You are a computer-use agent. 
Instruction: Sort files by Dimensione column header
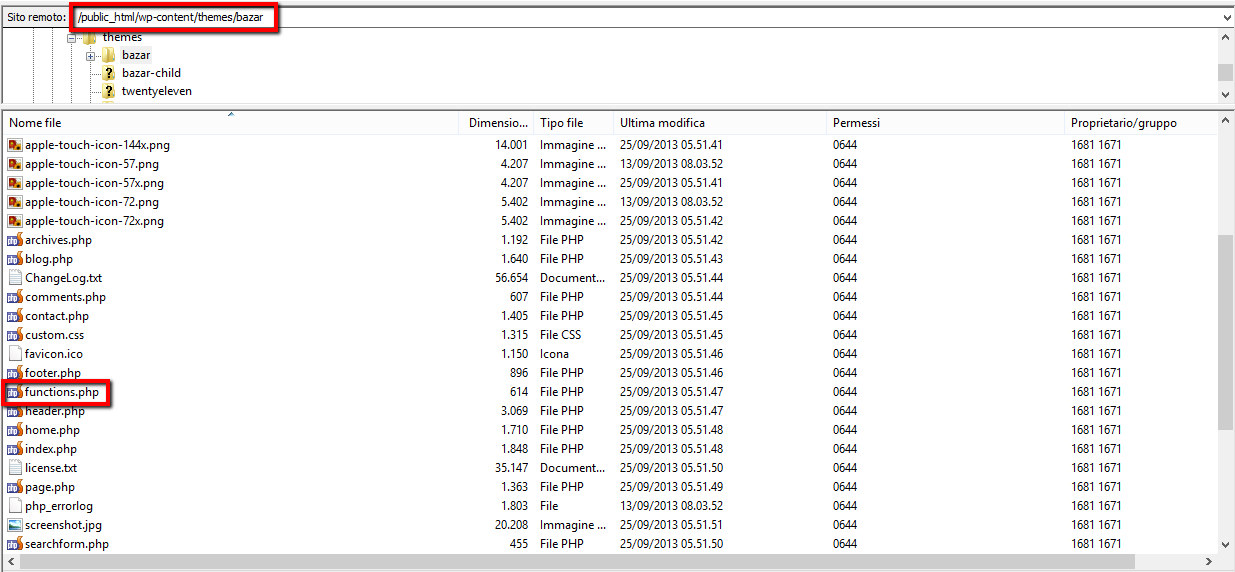click(x=497, y=123)
